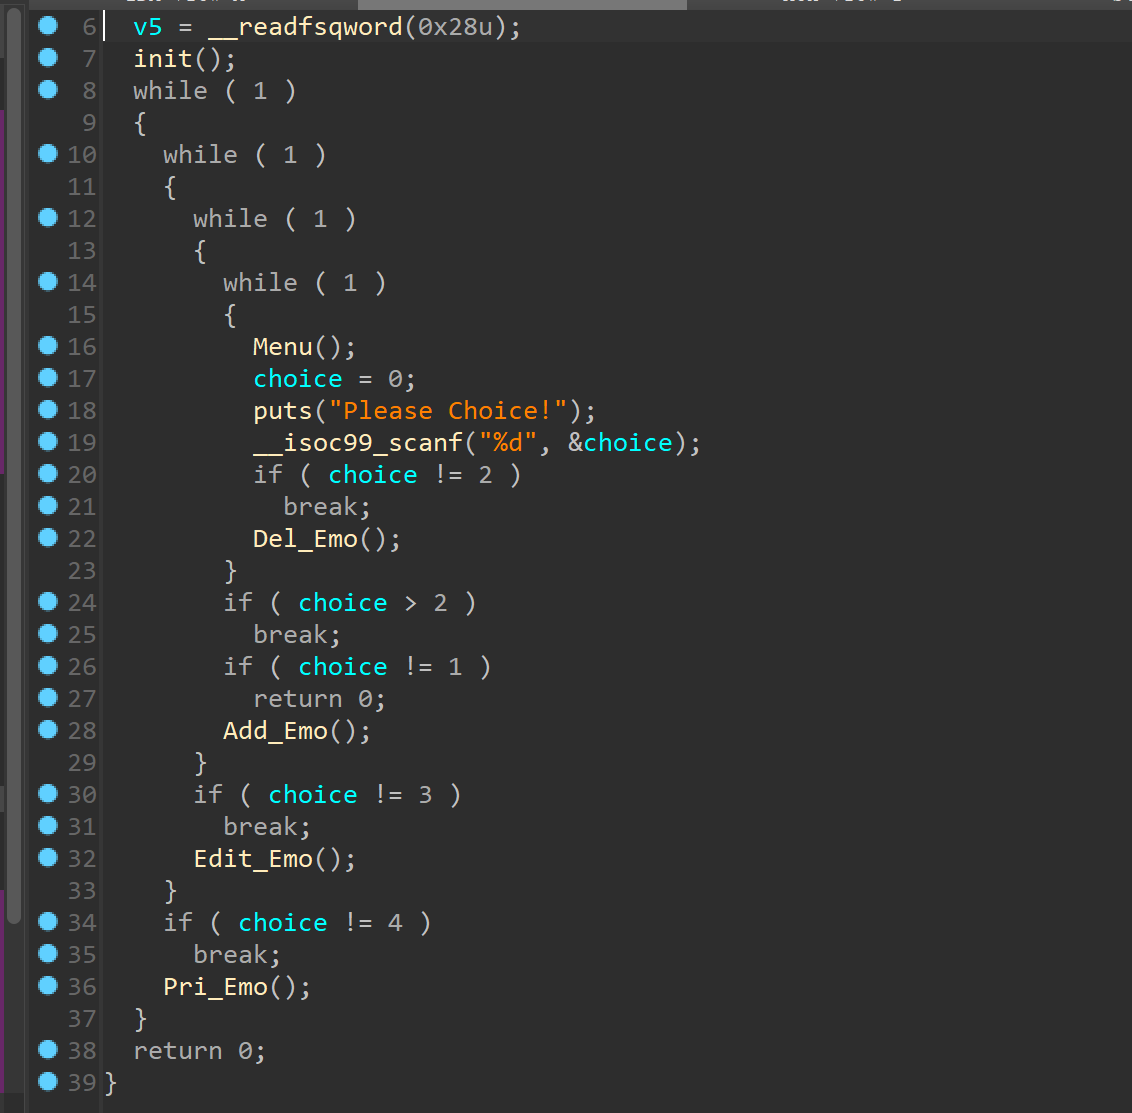Image resolution: width=1132 pixels, height=1113 pixels.
Task: Toggle breakpoint dot on line 16
Action: pos(48,346)
